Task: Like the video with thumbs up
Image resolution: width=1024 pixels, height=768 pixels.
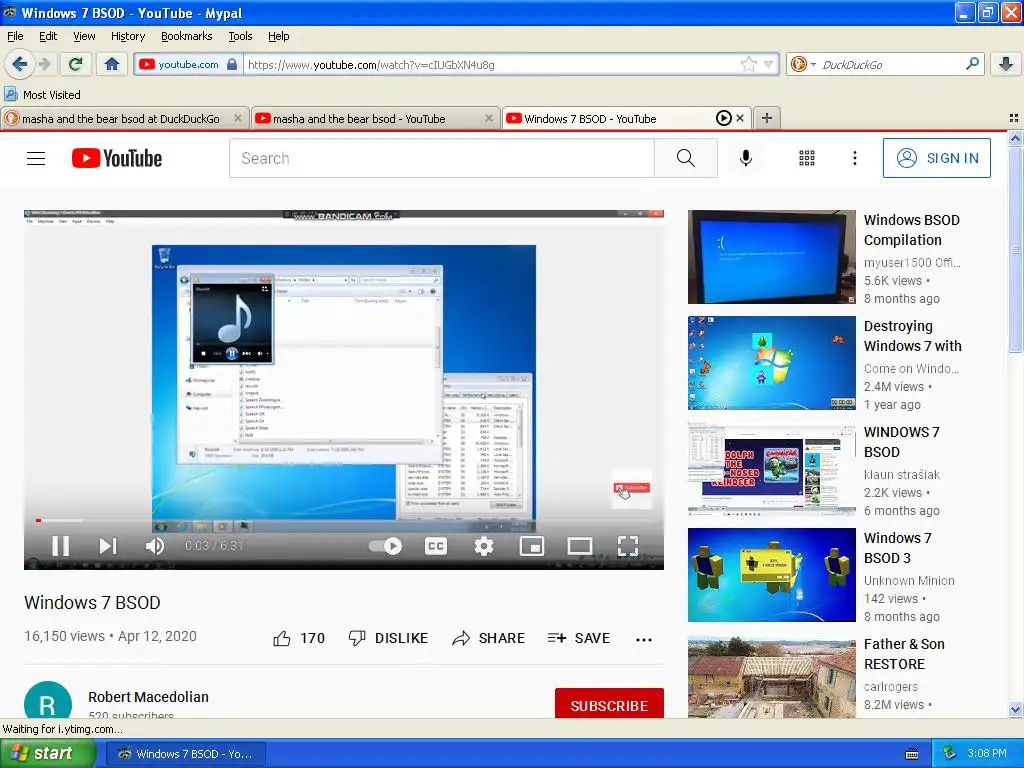Action: (299, 638)
